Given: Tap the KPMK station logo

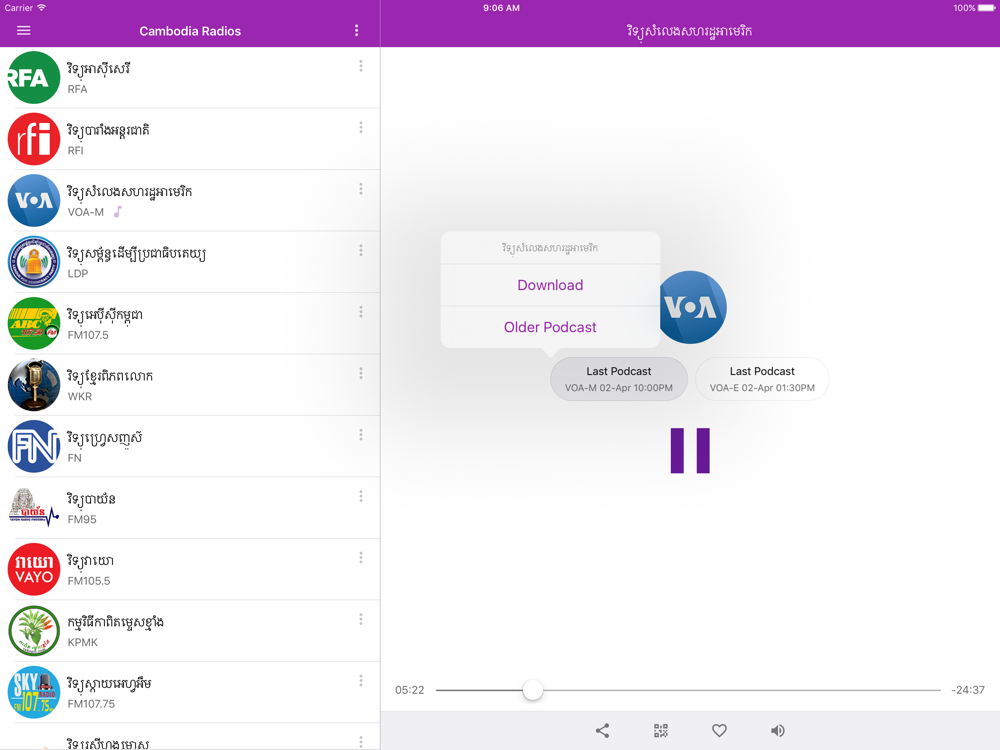Looking at the screenshot, I should coord(34,631).
